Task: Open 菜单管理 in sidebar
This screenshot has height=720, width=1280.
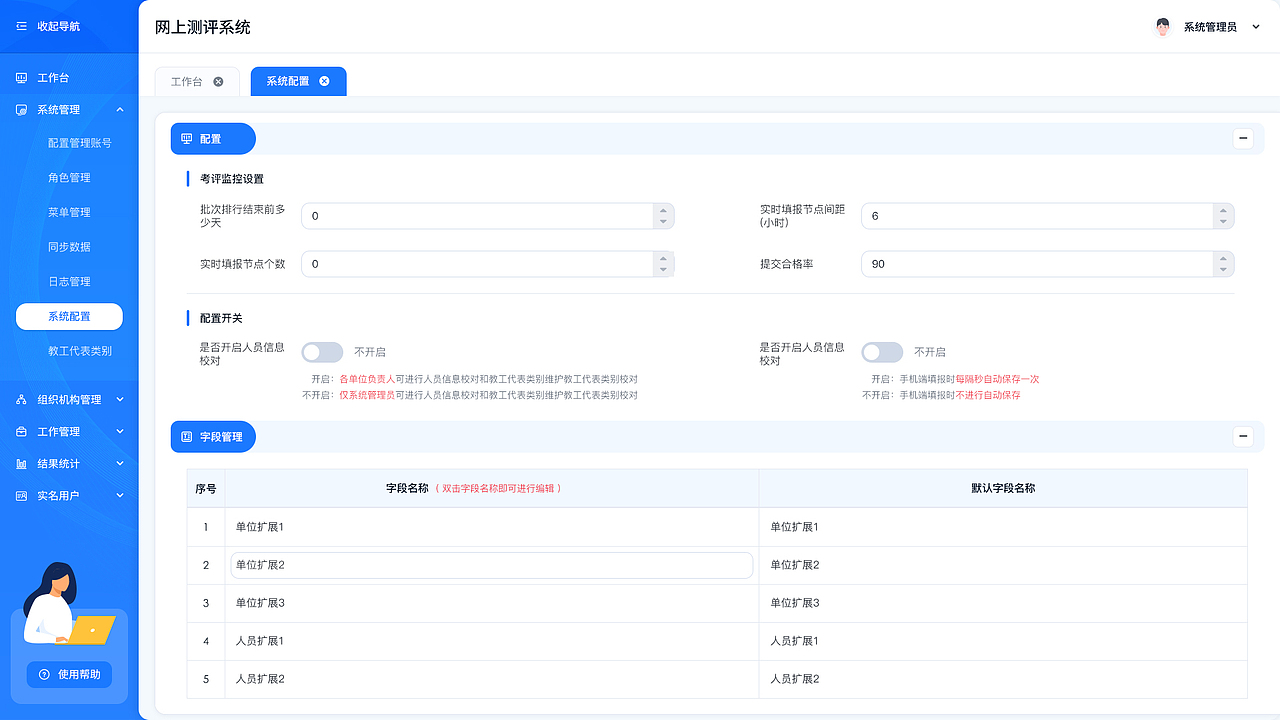Action: [69, 212]
